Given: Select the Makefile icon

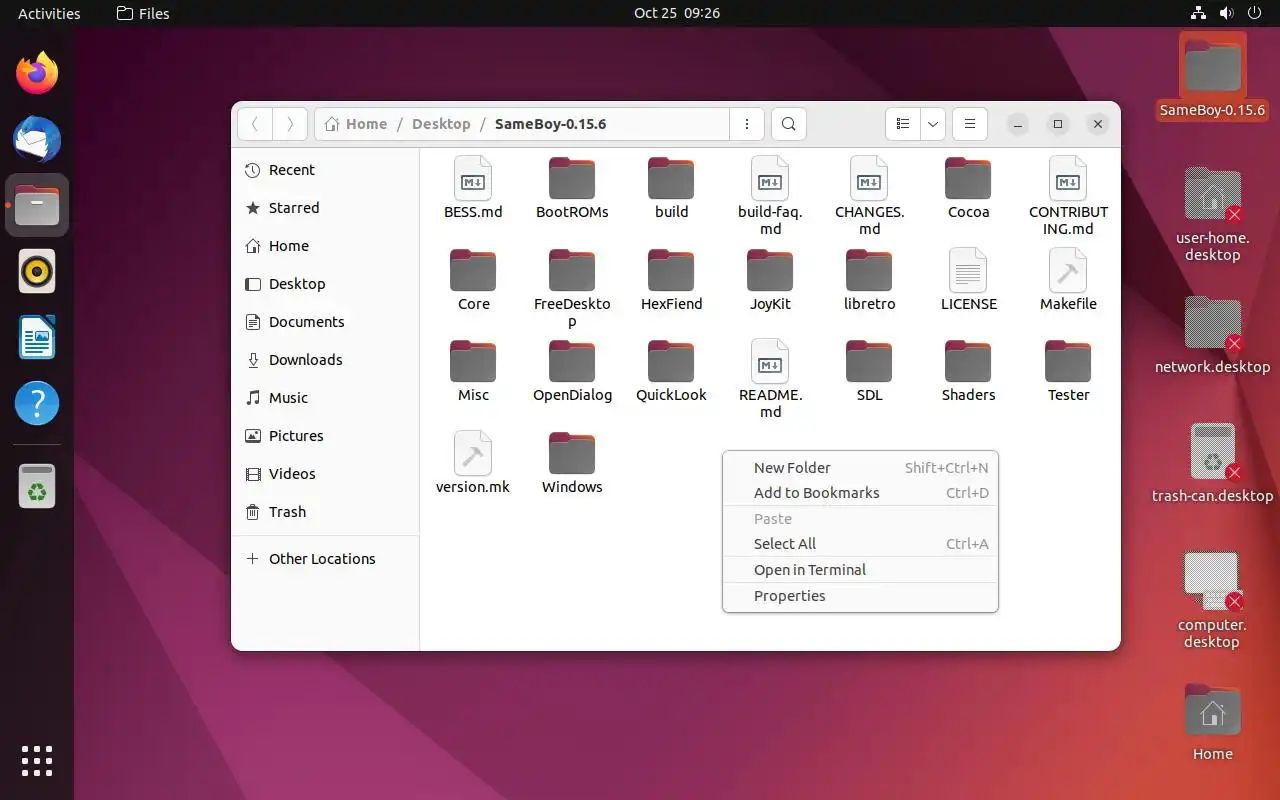Looking at the screenshot, I should point(1068,271).
